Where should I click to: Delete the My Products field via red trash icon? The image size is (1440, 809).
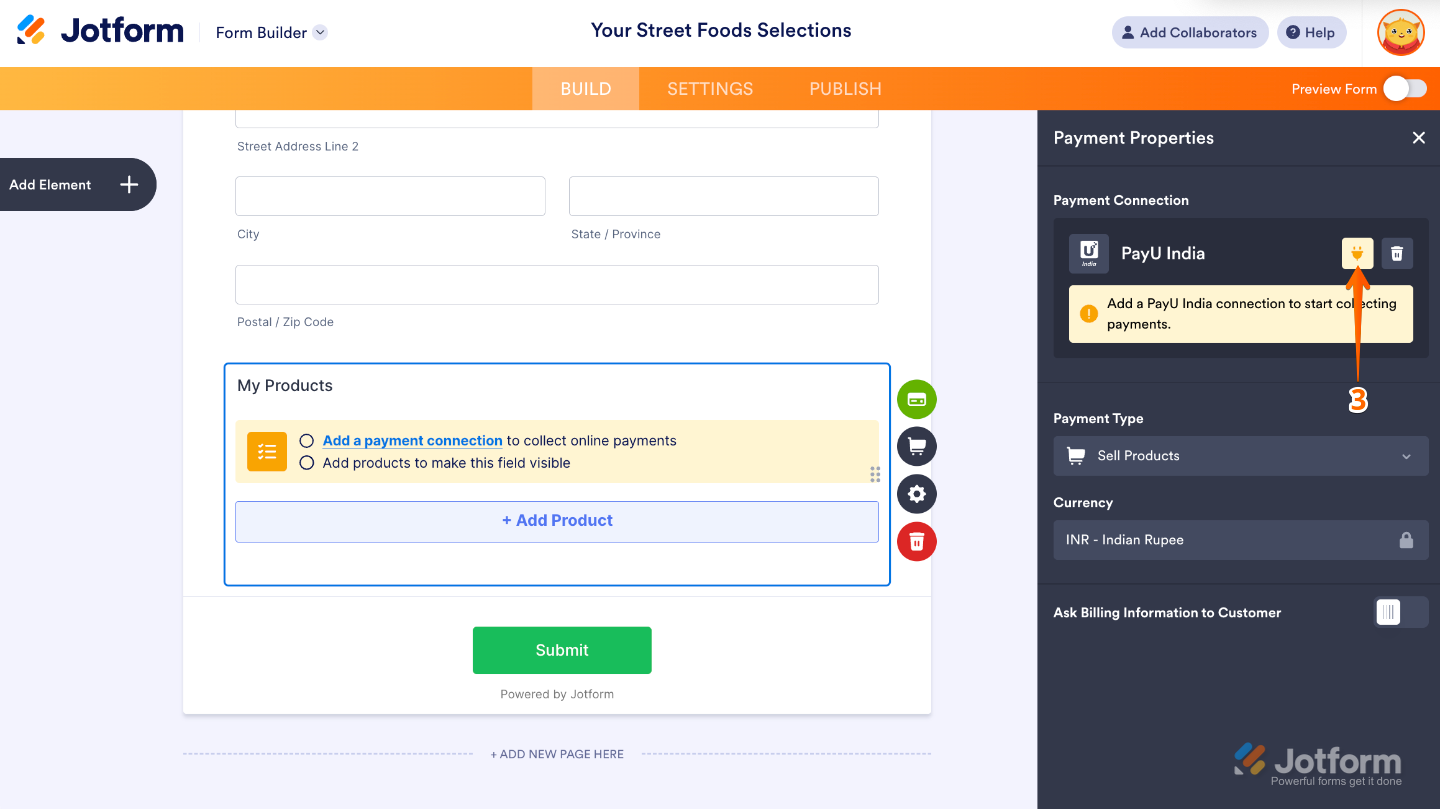click(916, 541)
